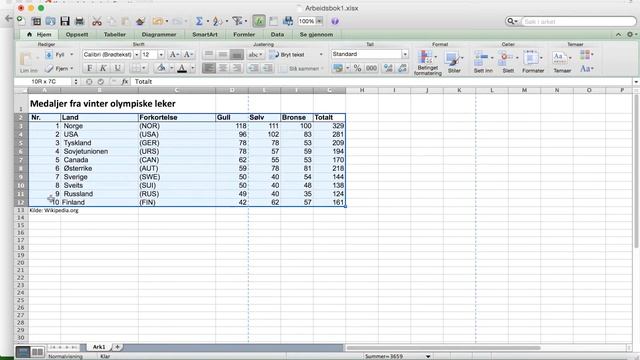Toggle align text right
This screenshot has width=640, height=360.
(237, 68)
